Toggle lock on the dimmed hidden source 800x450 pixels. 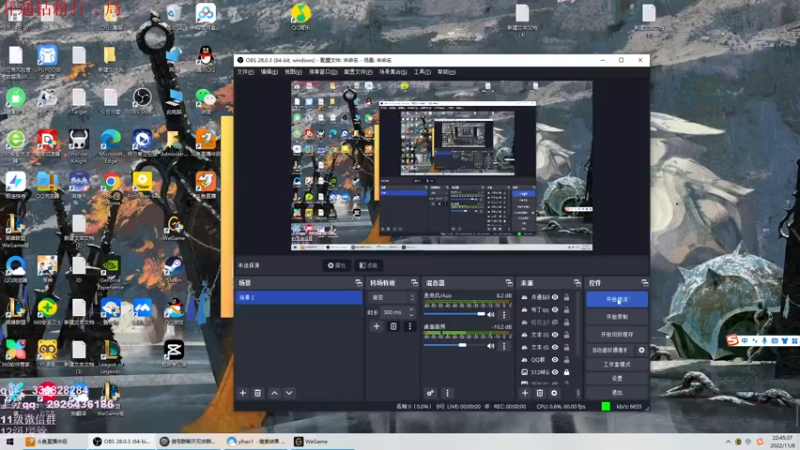[566, 322]
